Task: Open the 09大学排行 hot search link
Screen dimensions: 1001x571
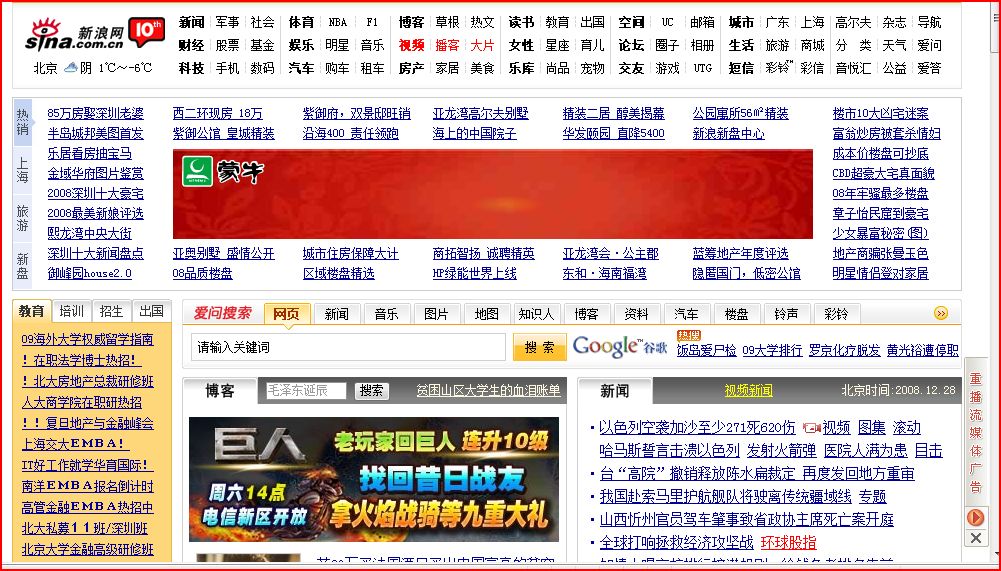Action: tap(772, 350)
